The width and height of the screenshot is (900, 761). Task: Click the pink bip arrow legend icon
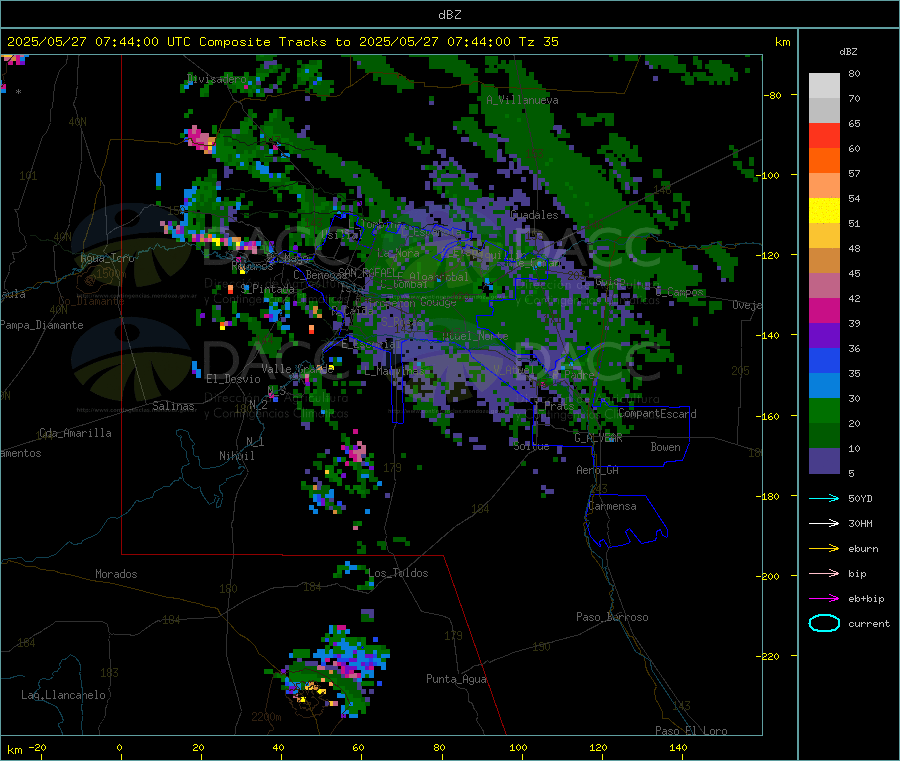pyautogui.click(x=824, y=573)
